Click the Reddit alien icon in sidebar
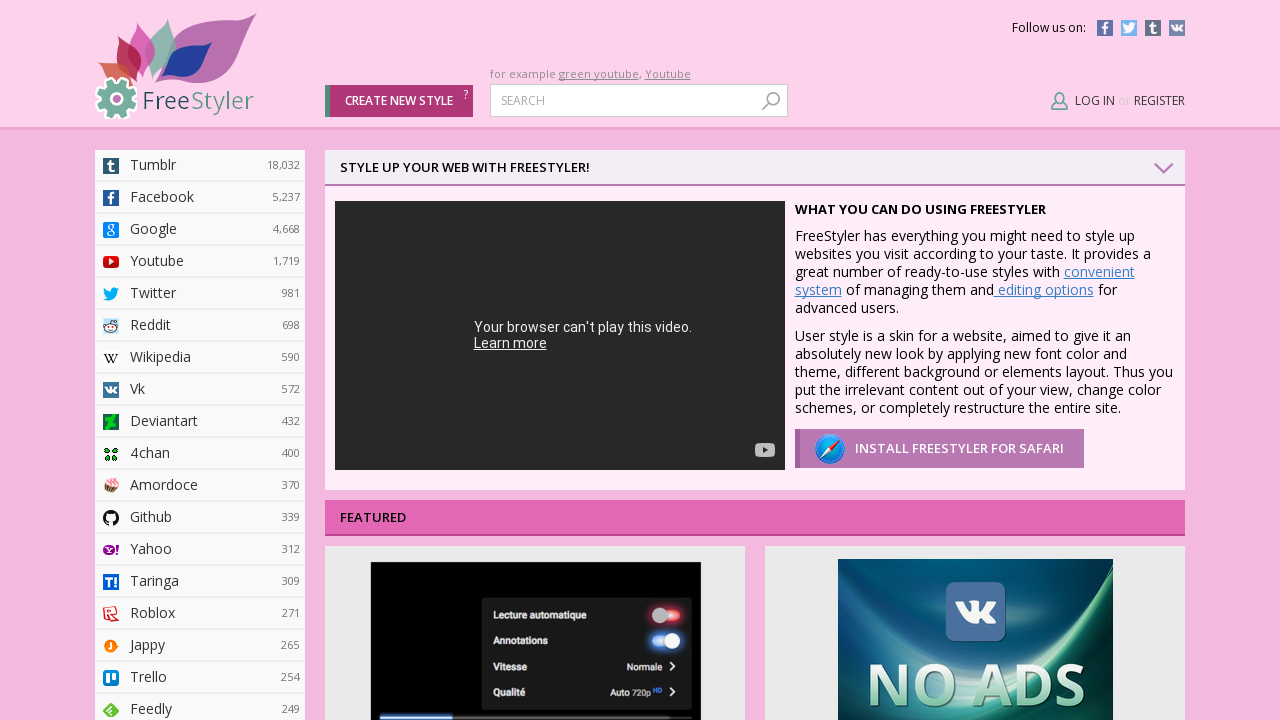Viewport: 1280px width, 720px height. click(111, 326)
